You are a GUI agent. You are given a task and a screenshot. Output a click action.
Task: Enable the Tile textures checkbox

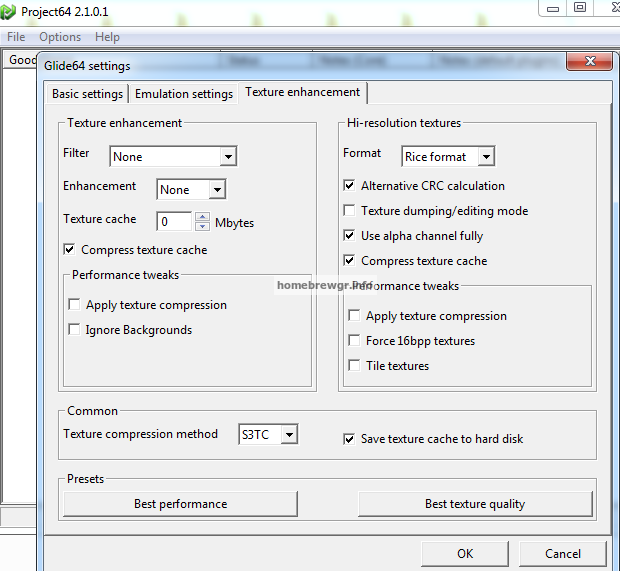[x=354, y=365]
